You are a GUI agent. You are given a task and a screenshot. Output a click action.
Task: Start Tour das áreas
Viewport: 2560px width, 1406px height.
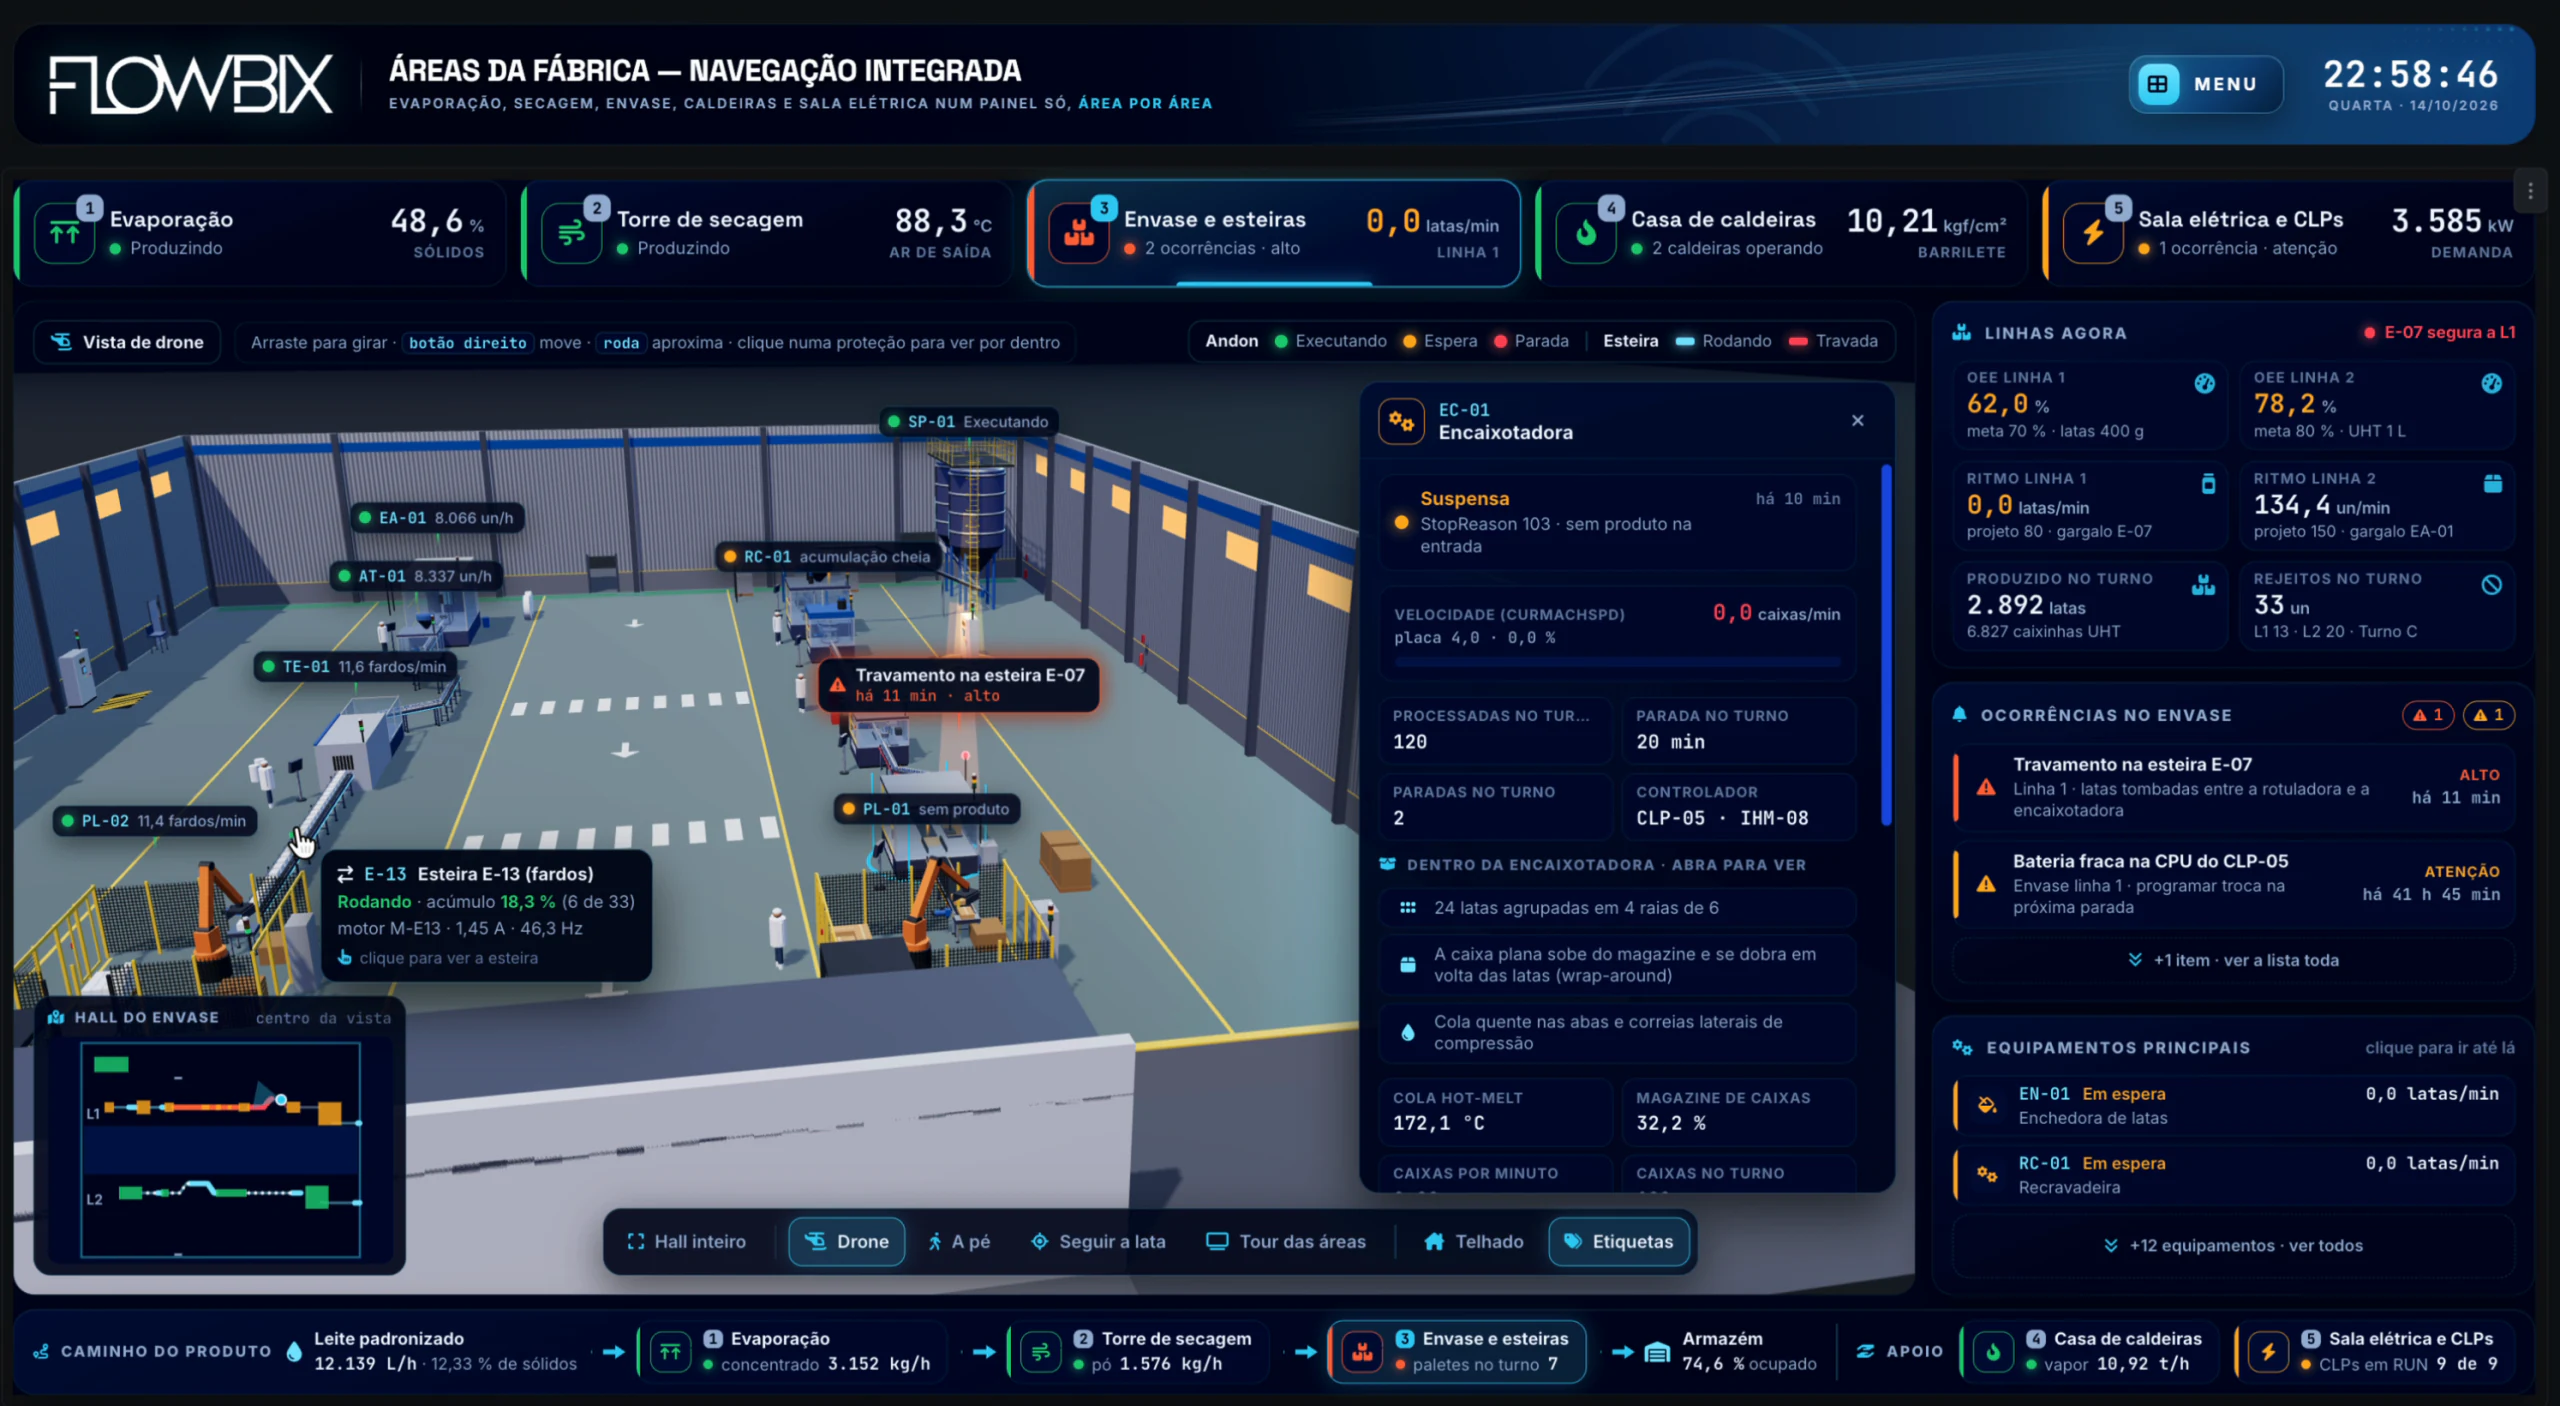pos(1285,1241)
